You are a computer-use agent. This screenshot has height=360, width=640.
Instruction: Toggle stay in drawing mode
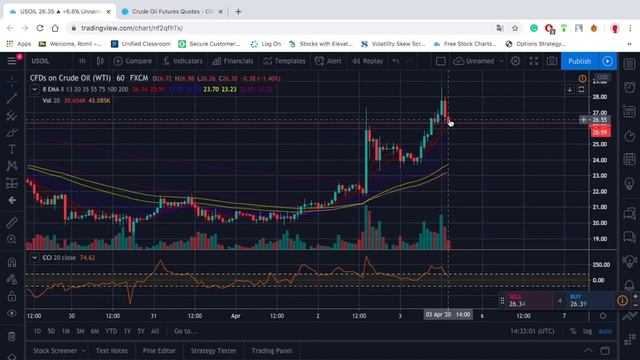[12, 279]
